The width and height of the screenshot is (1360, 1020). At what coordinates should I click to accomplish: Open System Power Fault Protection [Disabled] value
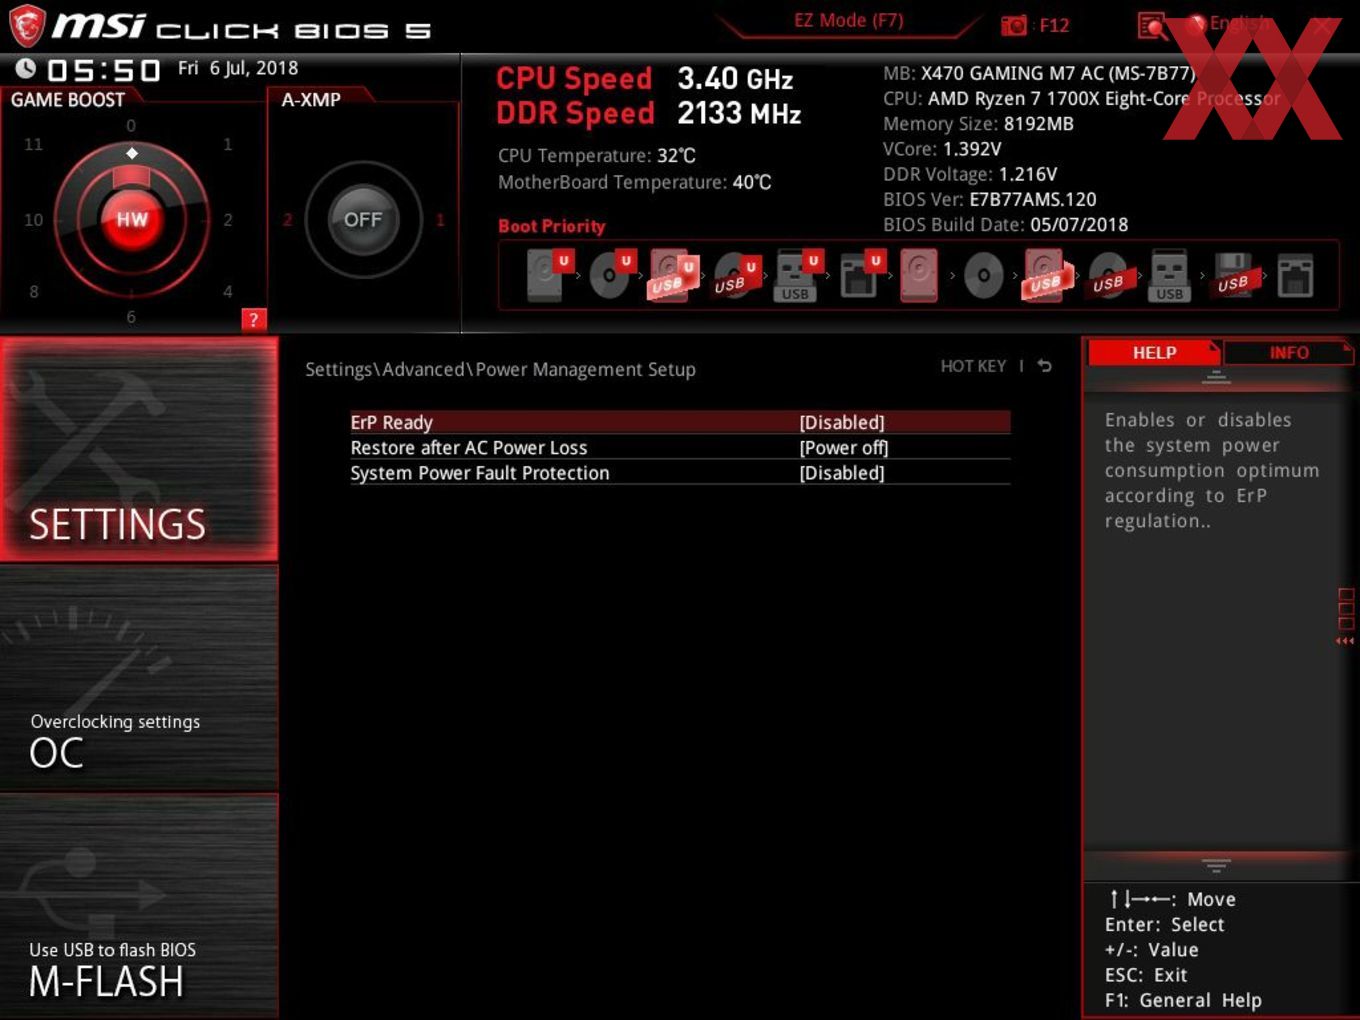click(842, 473)
